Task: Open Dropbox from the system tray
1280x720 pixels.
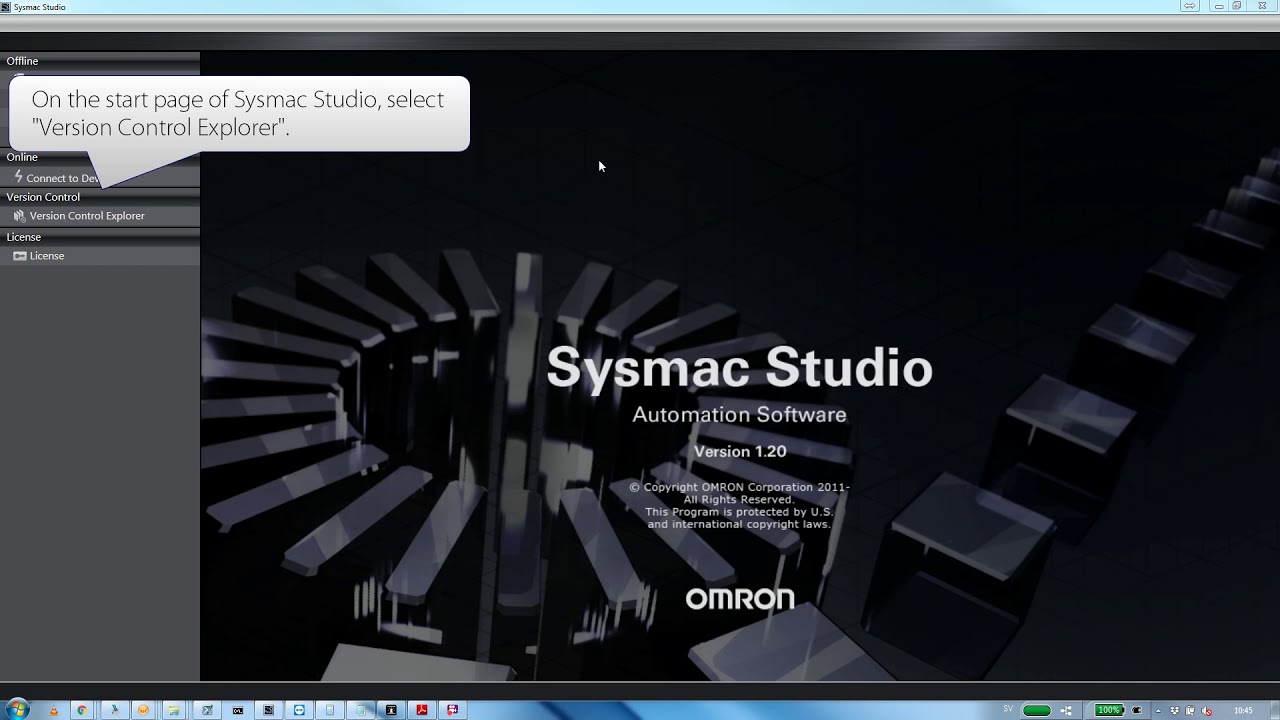Action: pyautogui.click(x=1174, y=710)
